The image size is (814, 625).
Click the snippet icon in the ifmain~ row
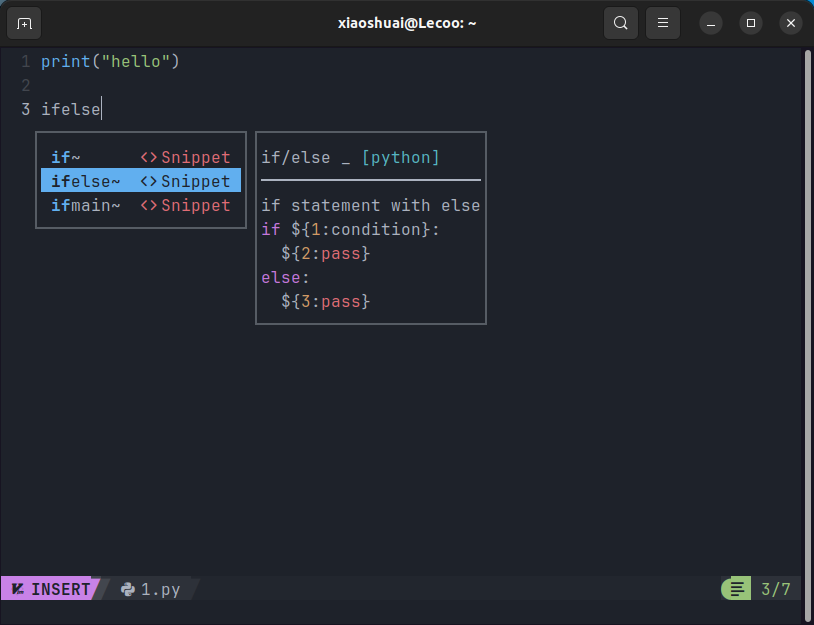click(149, 205)
